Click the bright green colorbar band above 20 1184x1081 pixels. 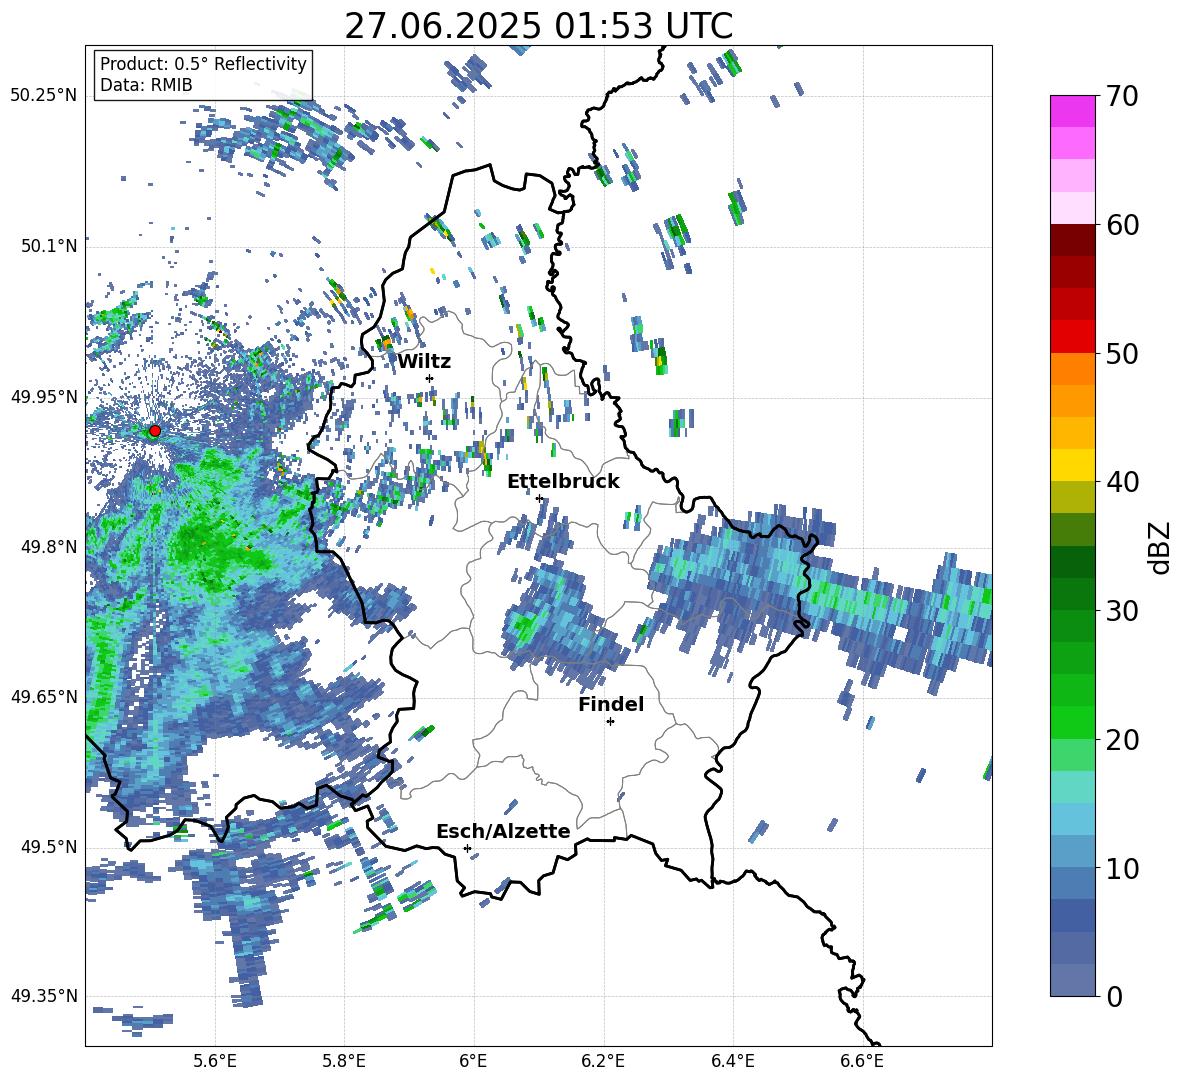click(1072, 723)
